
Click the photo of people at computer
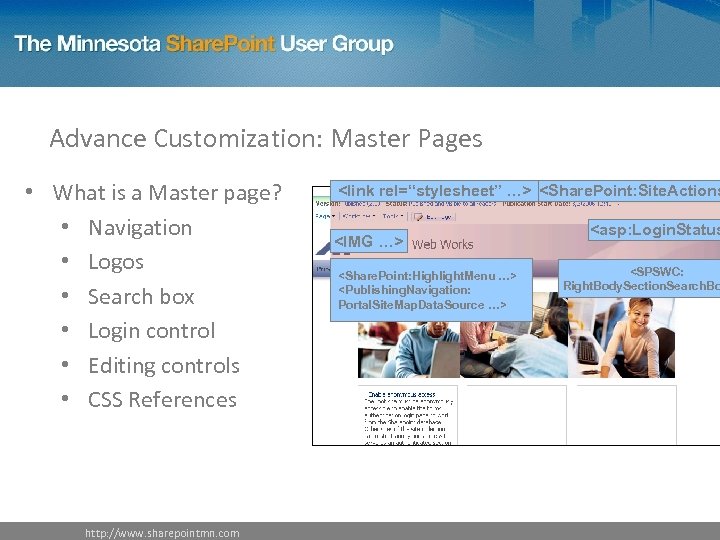514,335
